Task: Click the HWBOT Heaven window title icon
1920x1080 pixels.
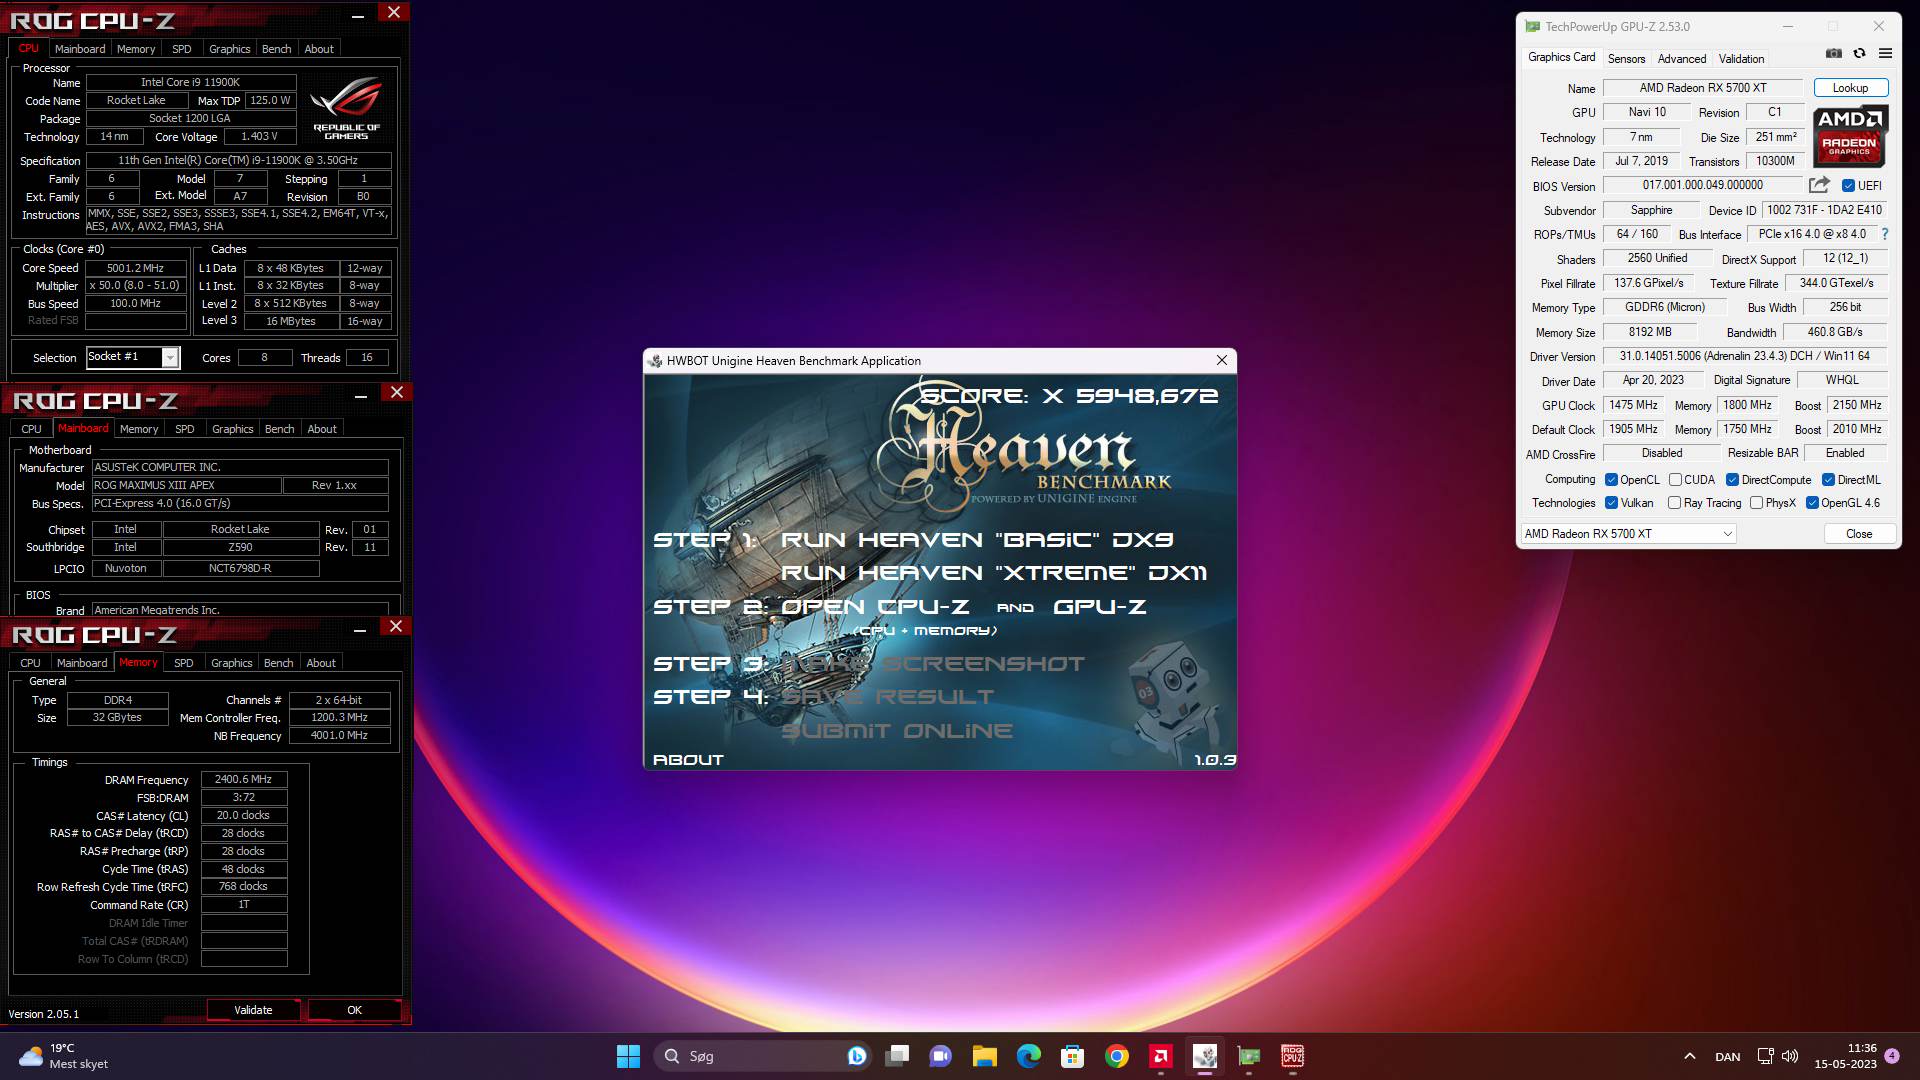Action: click(x=655, y=361)
